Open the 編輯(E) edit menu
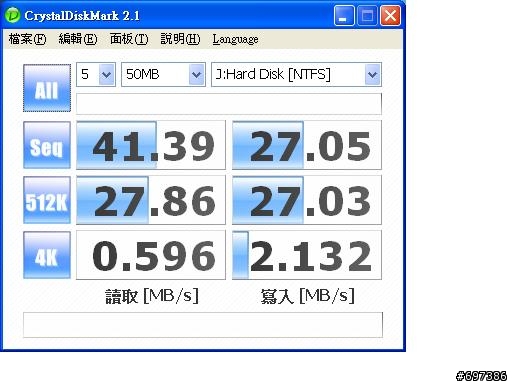The height and width of the screenshot is (384, 512). tap(78, 39)
